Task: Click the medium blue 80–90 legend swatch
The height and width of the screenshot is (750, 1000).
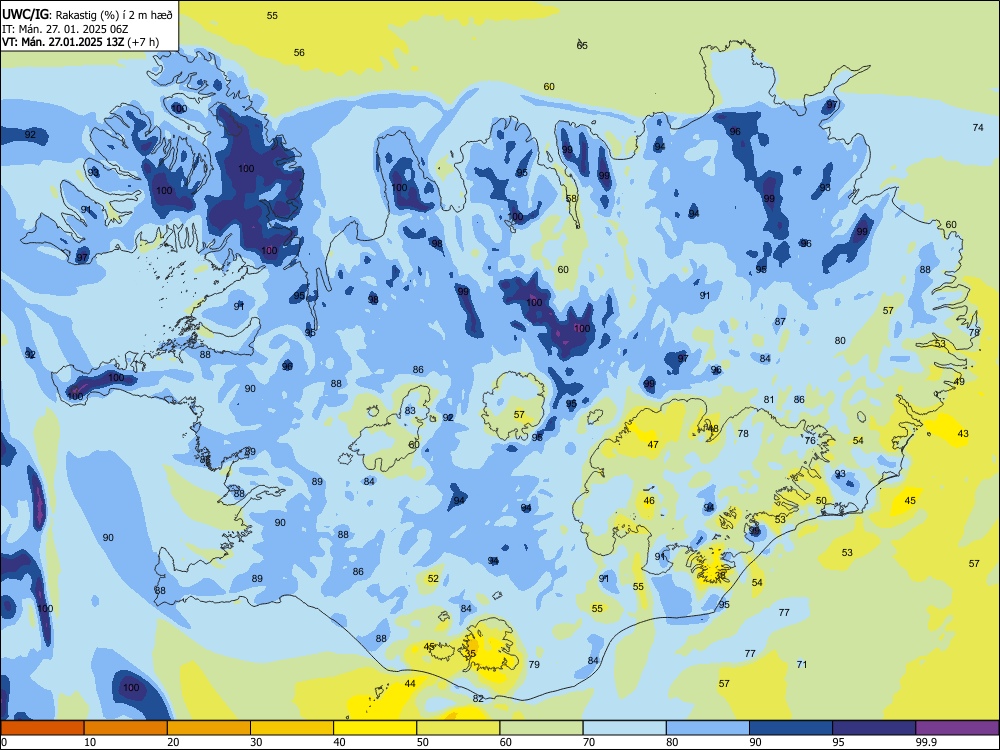Action: point(708,728)
